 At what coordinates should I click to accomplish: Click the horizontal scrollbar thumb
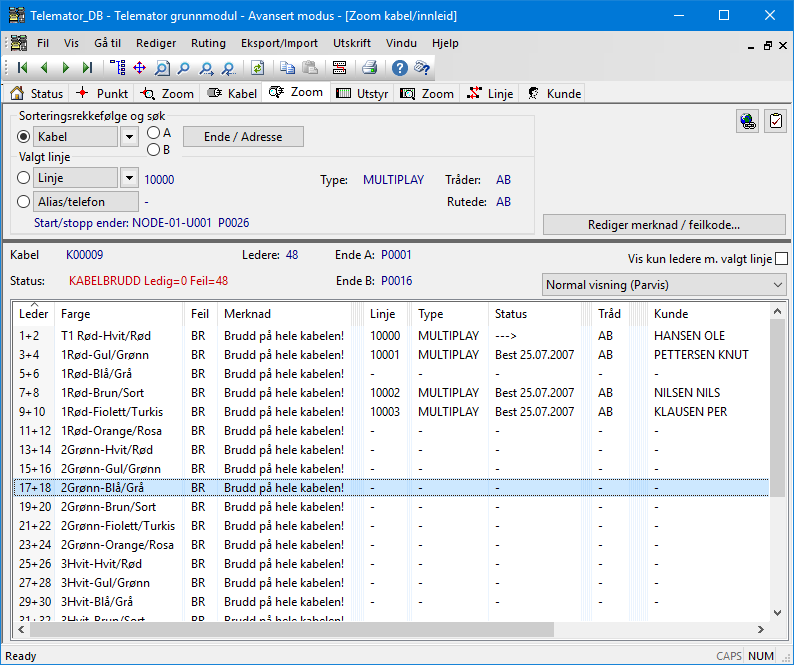(x=292, y=630)
